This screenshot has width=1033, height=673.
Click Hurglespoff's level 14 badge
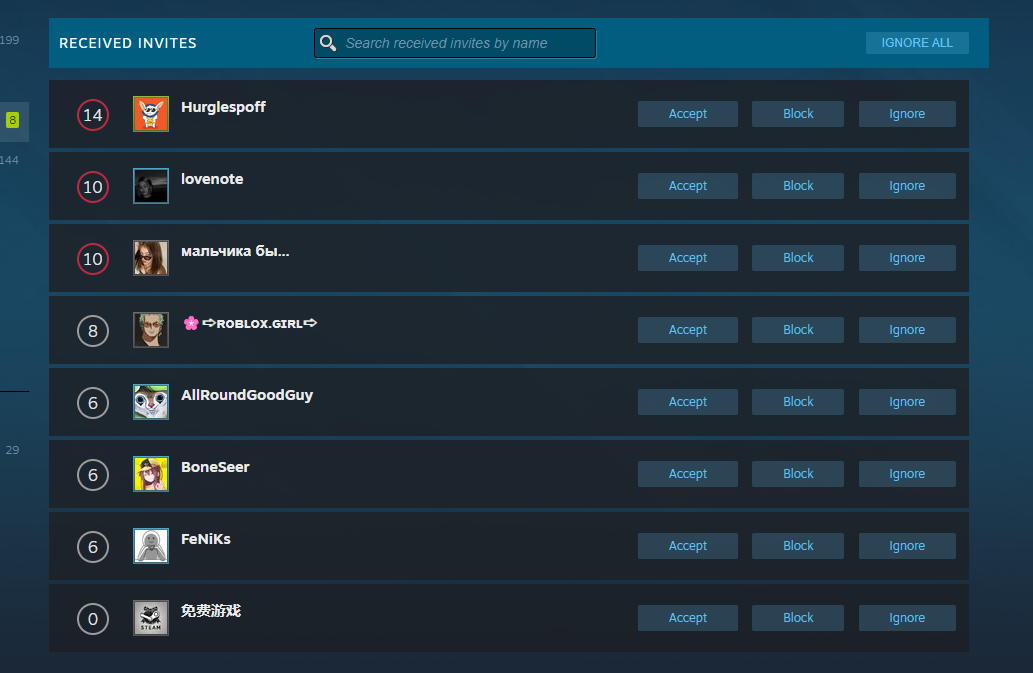coord(93,115)
